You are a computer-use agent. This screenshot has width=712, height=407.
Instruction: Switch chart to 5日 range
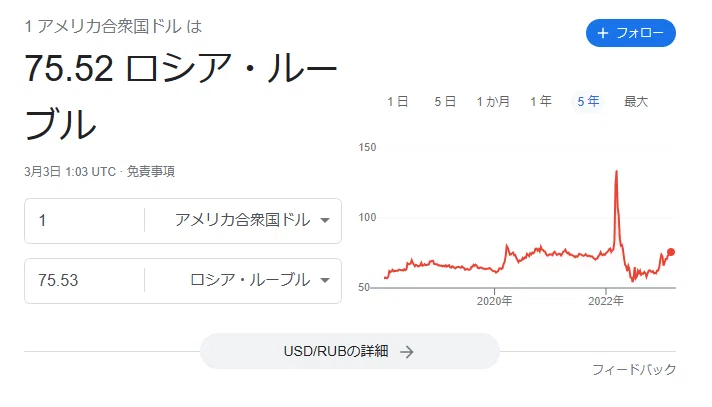(x=445, y=101)
